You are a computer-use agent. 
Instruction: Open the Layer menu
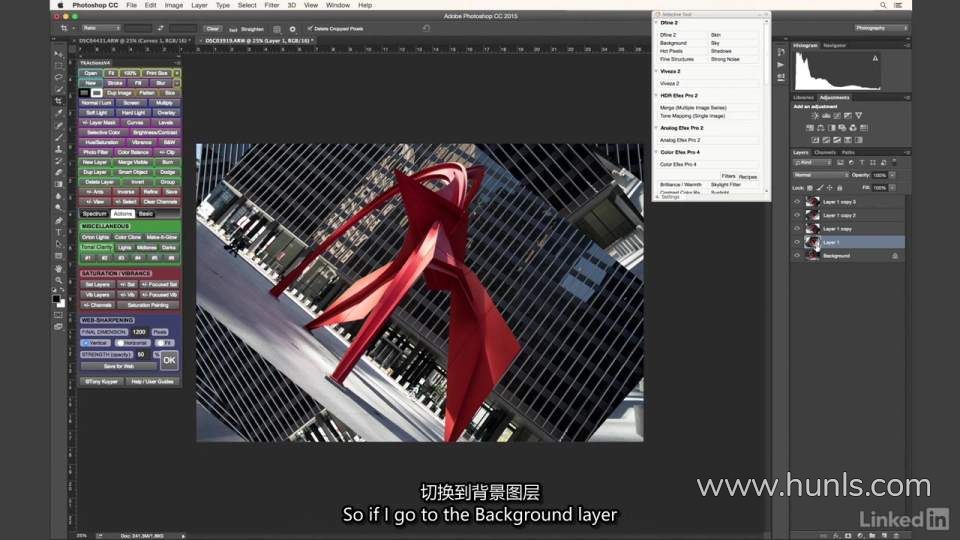coord(199,5)
